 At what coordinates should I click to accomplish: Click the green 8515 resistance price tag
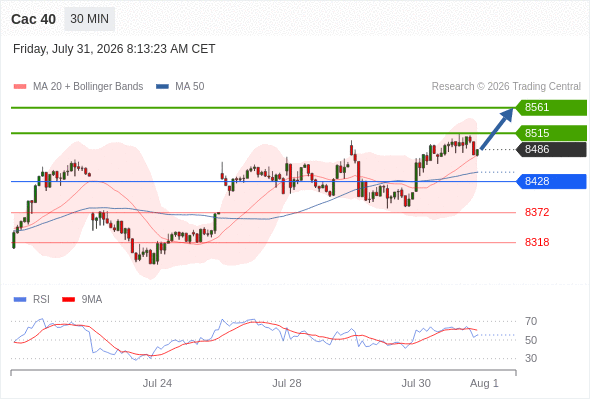coord(551,133)
